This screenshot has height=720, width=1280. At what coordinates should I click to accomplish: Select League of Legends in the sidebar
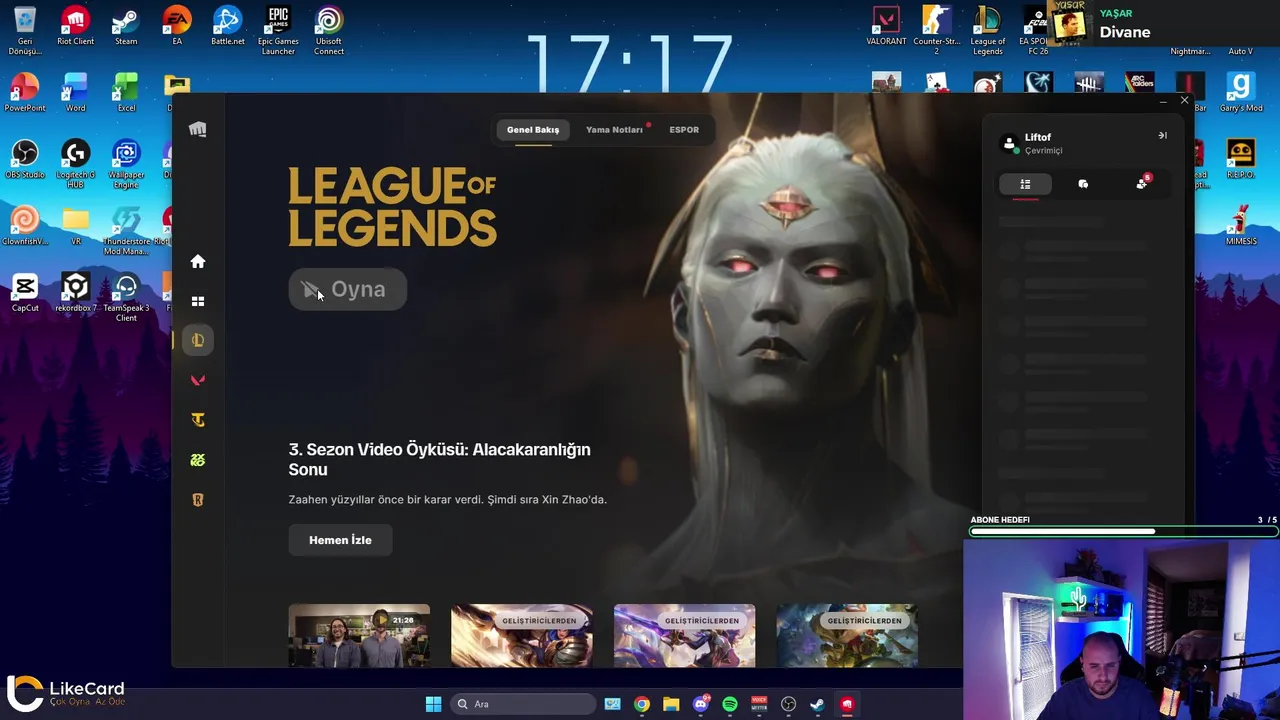[x=198, y=341]
